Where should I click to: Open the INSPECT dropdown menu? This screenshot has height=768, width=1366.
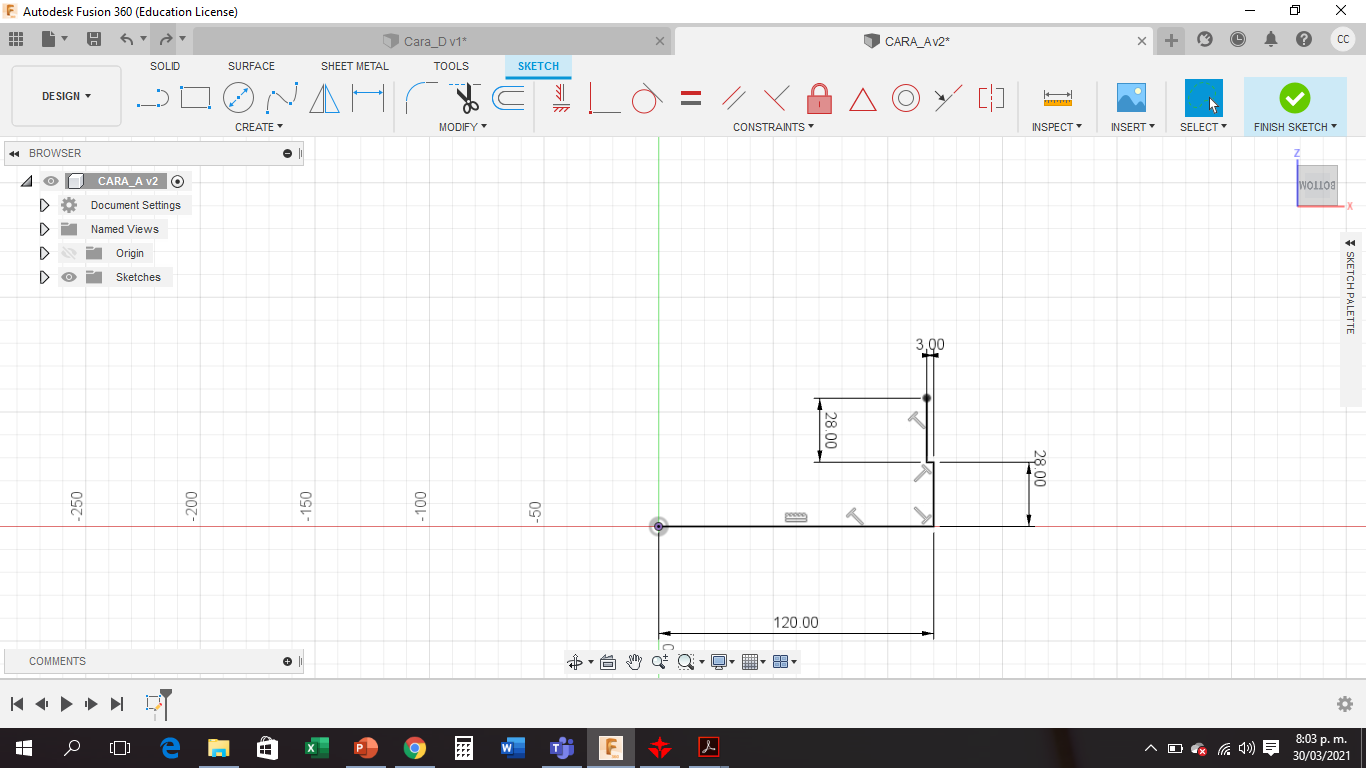pos(1057,127)
